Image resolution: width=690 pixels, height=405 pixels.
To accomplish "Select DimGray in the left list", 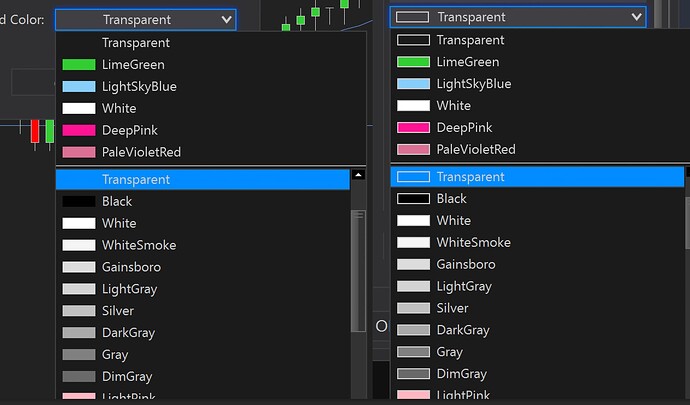I will 126,377.
